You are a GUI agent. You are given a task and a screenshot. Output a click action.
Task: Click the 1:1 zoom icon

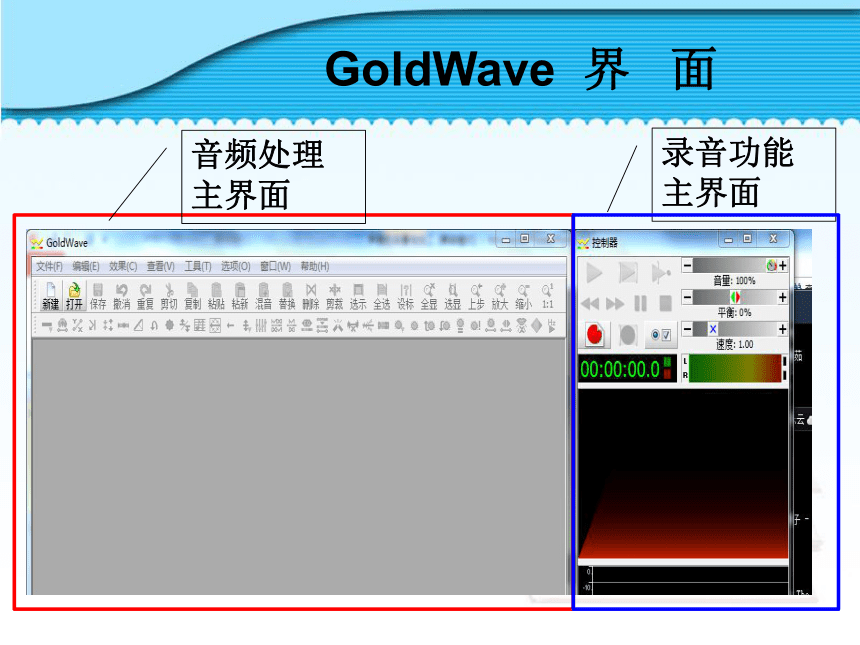[547, 296]
